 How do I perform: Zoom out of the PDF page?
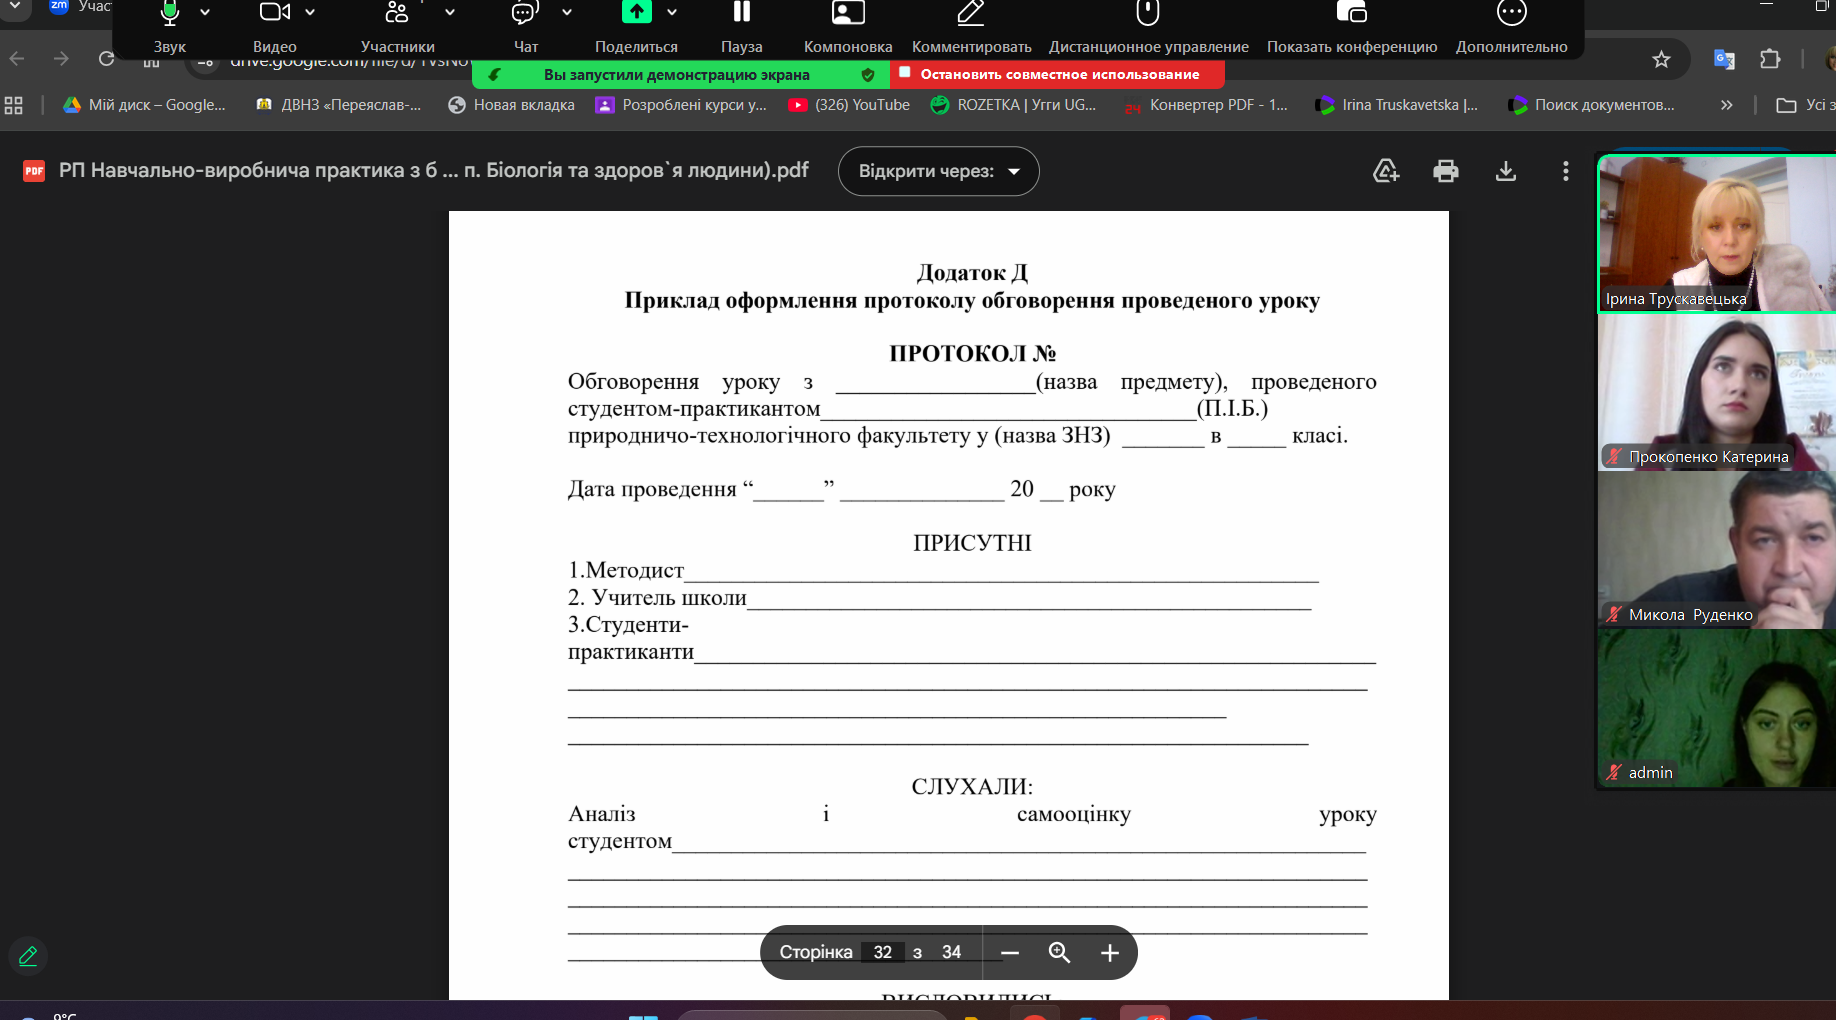click(x=1010, y=953)
